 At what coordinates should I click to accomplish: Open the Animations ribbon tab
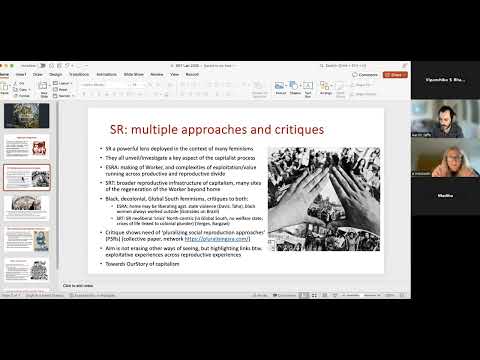coord(106,74)
